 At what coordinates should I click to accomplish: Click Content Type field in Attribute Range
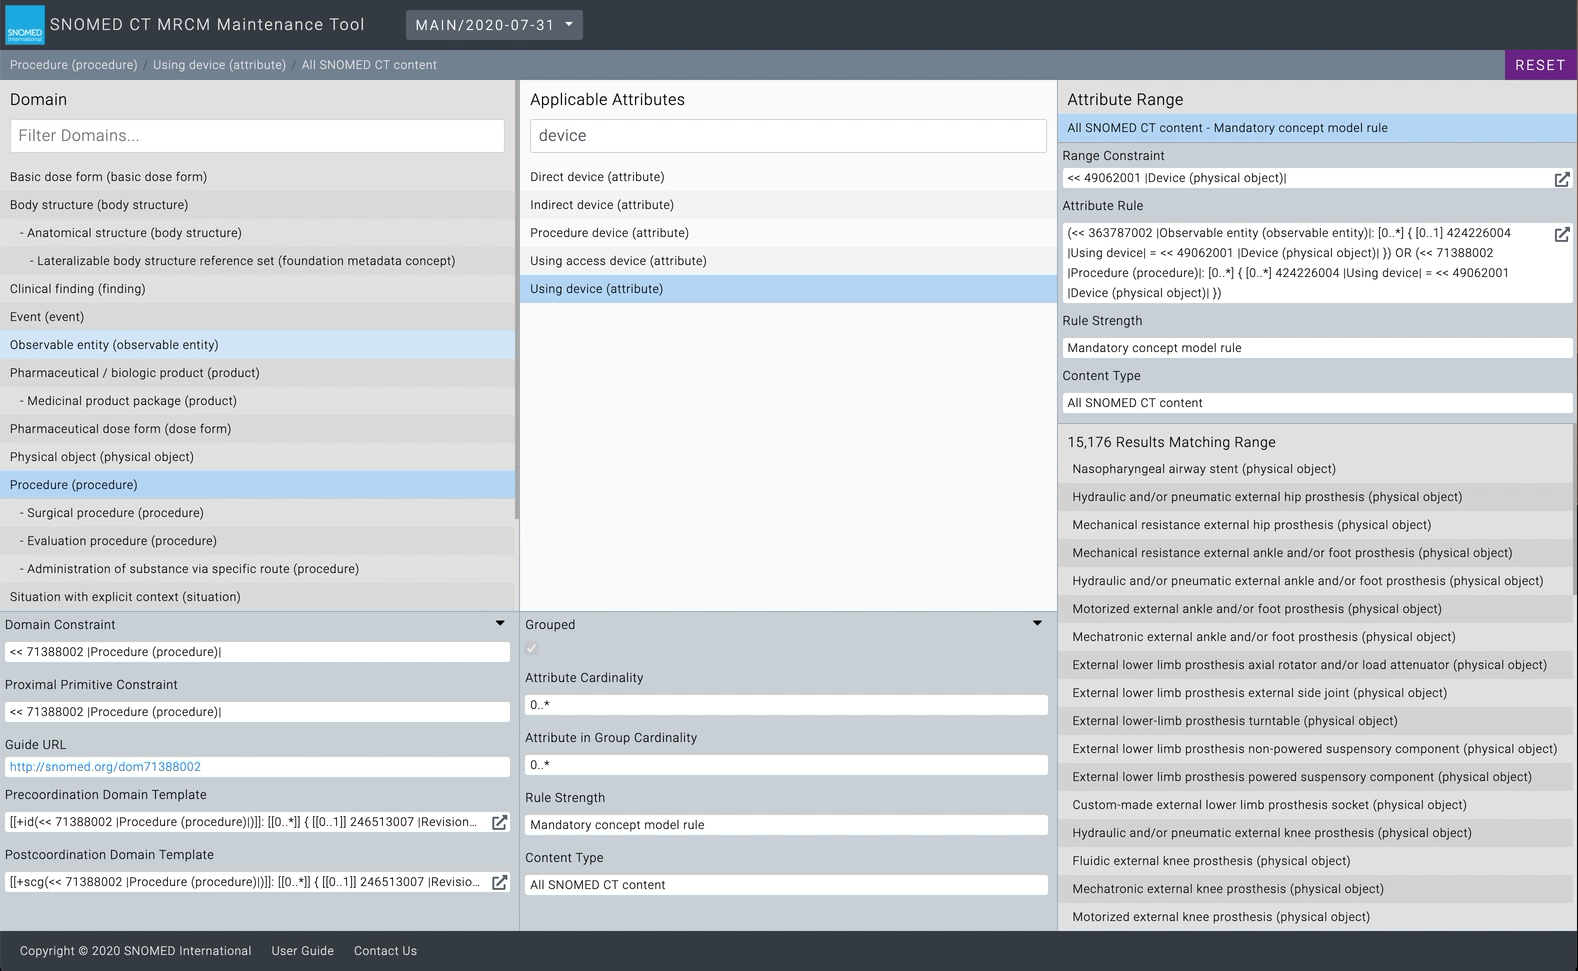pos(1317,403)
